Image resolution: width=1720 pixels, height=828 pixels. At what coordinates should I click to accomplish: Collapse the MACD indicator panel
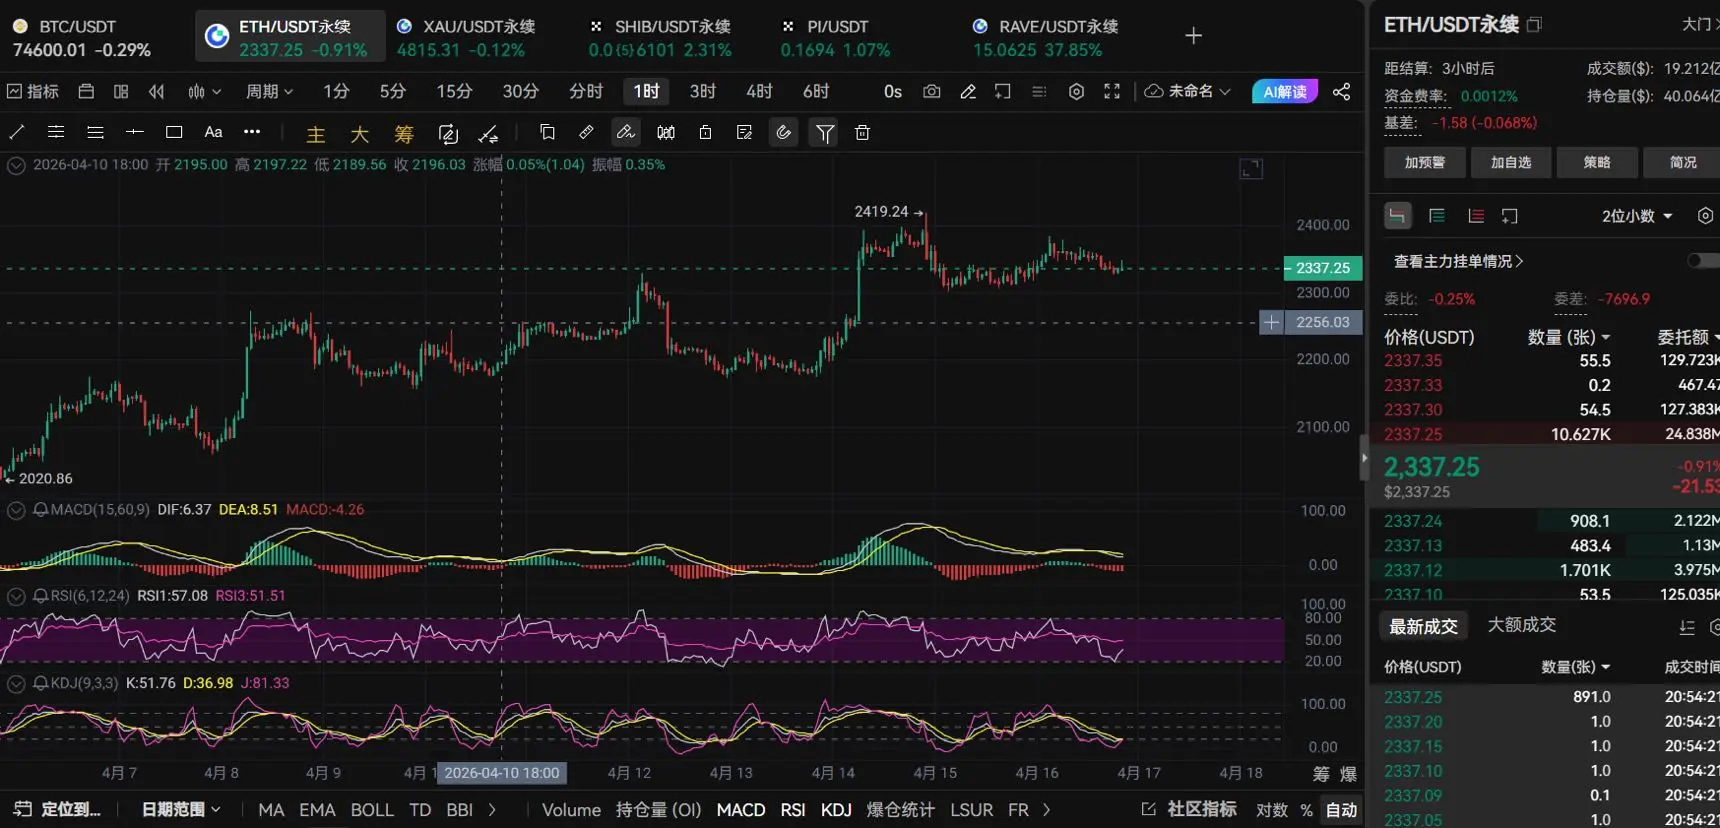coord(16,510)
